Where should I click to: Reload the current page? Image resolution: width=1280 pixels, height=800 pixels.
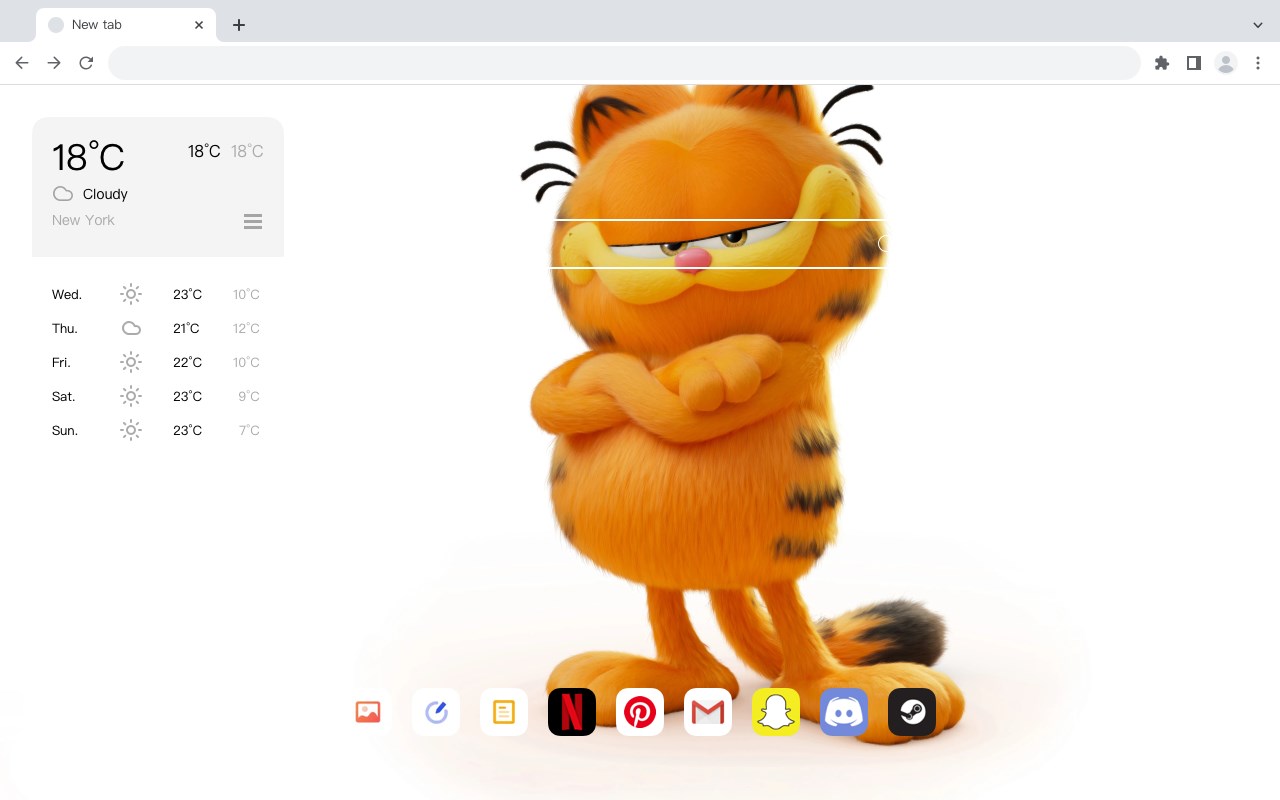click(86, 63)
